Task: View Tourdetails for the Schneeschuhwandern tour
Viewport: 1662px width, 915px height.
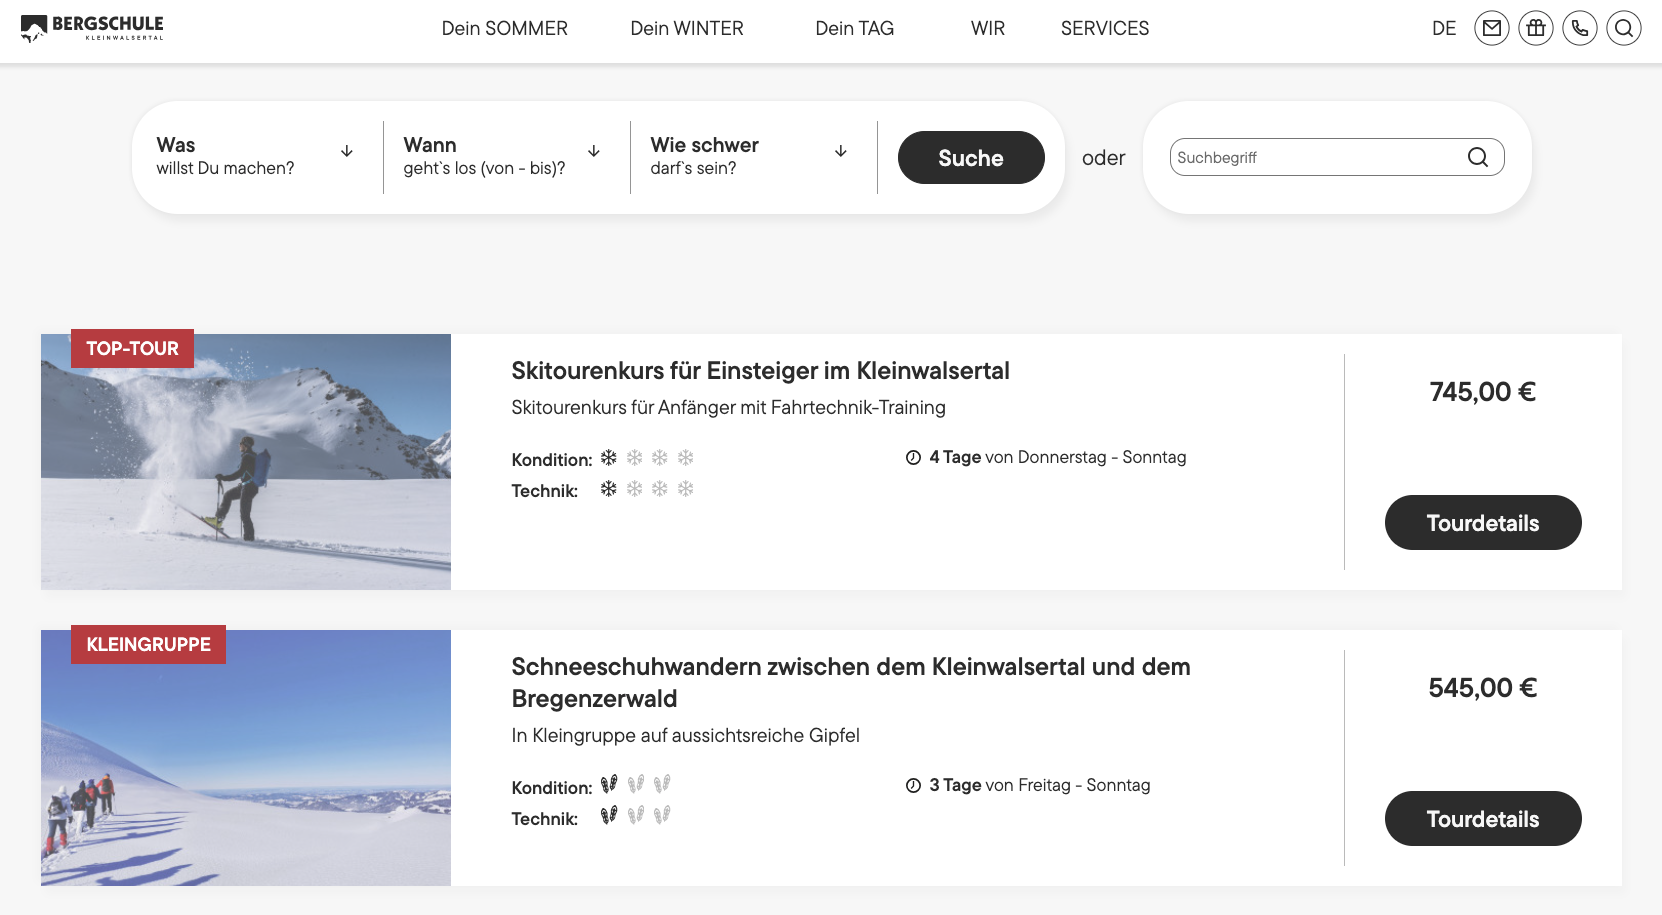Action: point(1482,818)
